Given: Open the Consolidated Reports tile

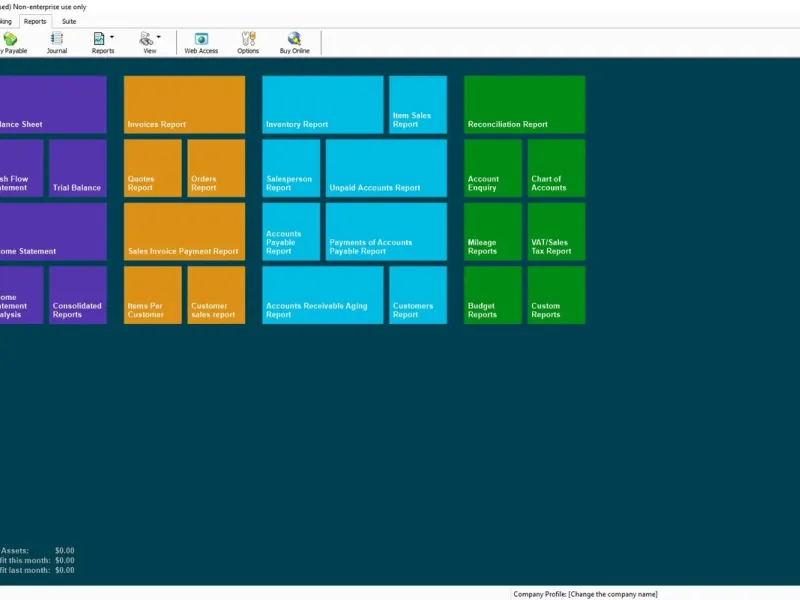Looking at the screenshot, I should point(78,295).
